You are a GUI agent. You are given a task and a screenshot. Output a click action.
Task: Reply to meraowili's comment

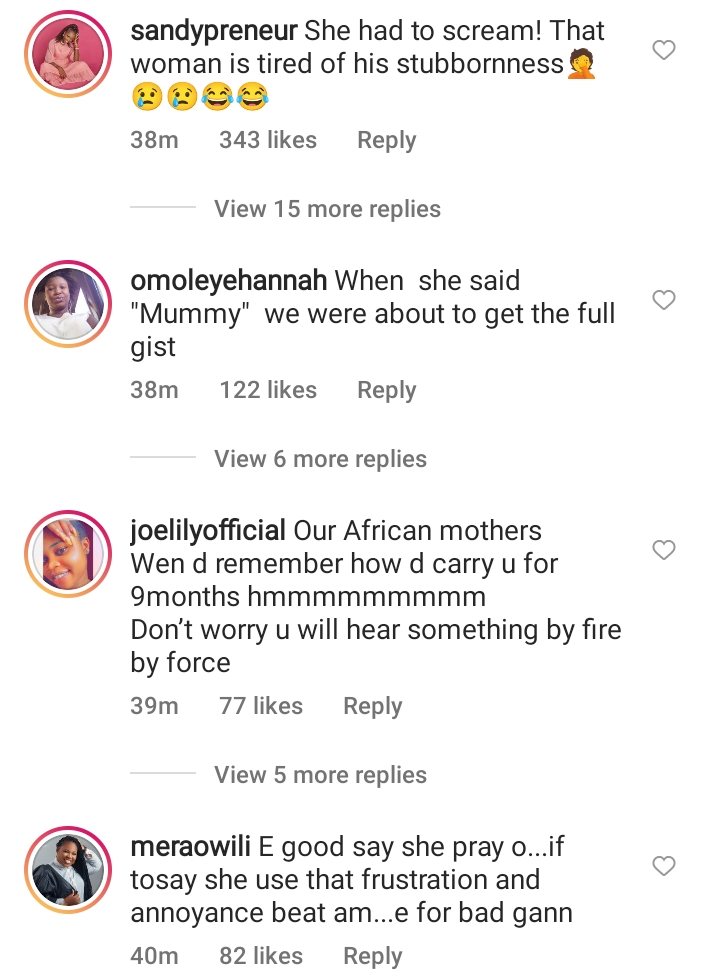(x=372, y=956)
